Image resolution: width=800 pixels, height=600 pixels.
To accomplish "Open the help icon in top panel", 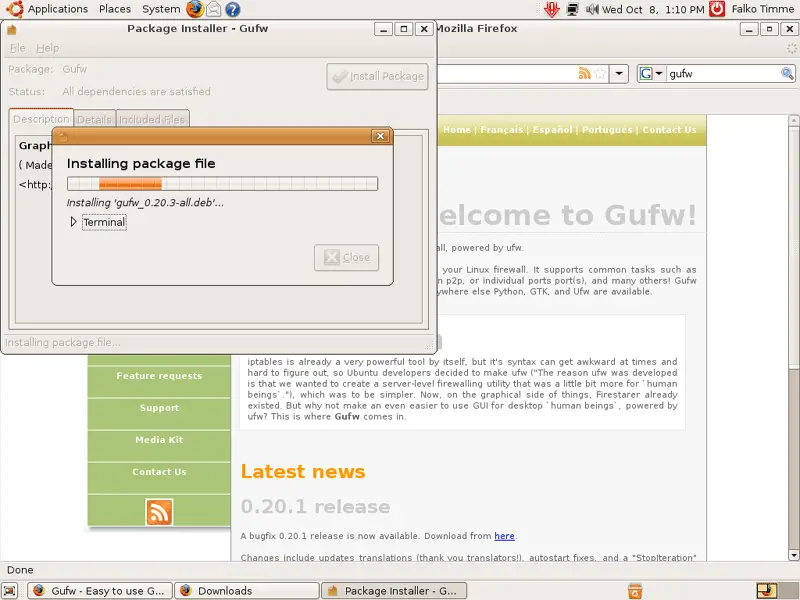I will [x=233, y=9].
